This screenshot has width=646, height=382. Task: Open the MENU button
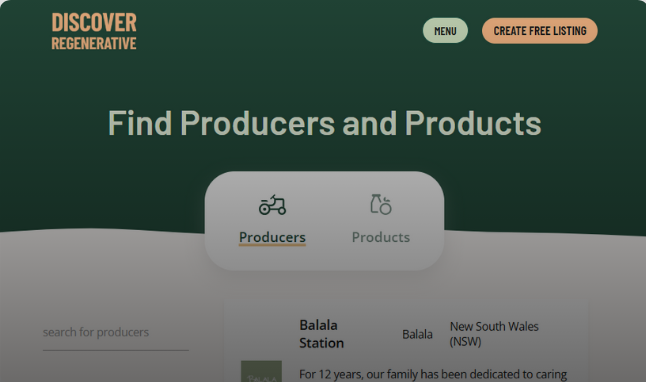coord(445,30)
